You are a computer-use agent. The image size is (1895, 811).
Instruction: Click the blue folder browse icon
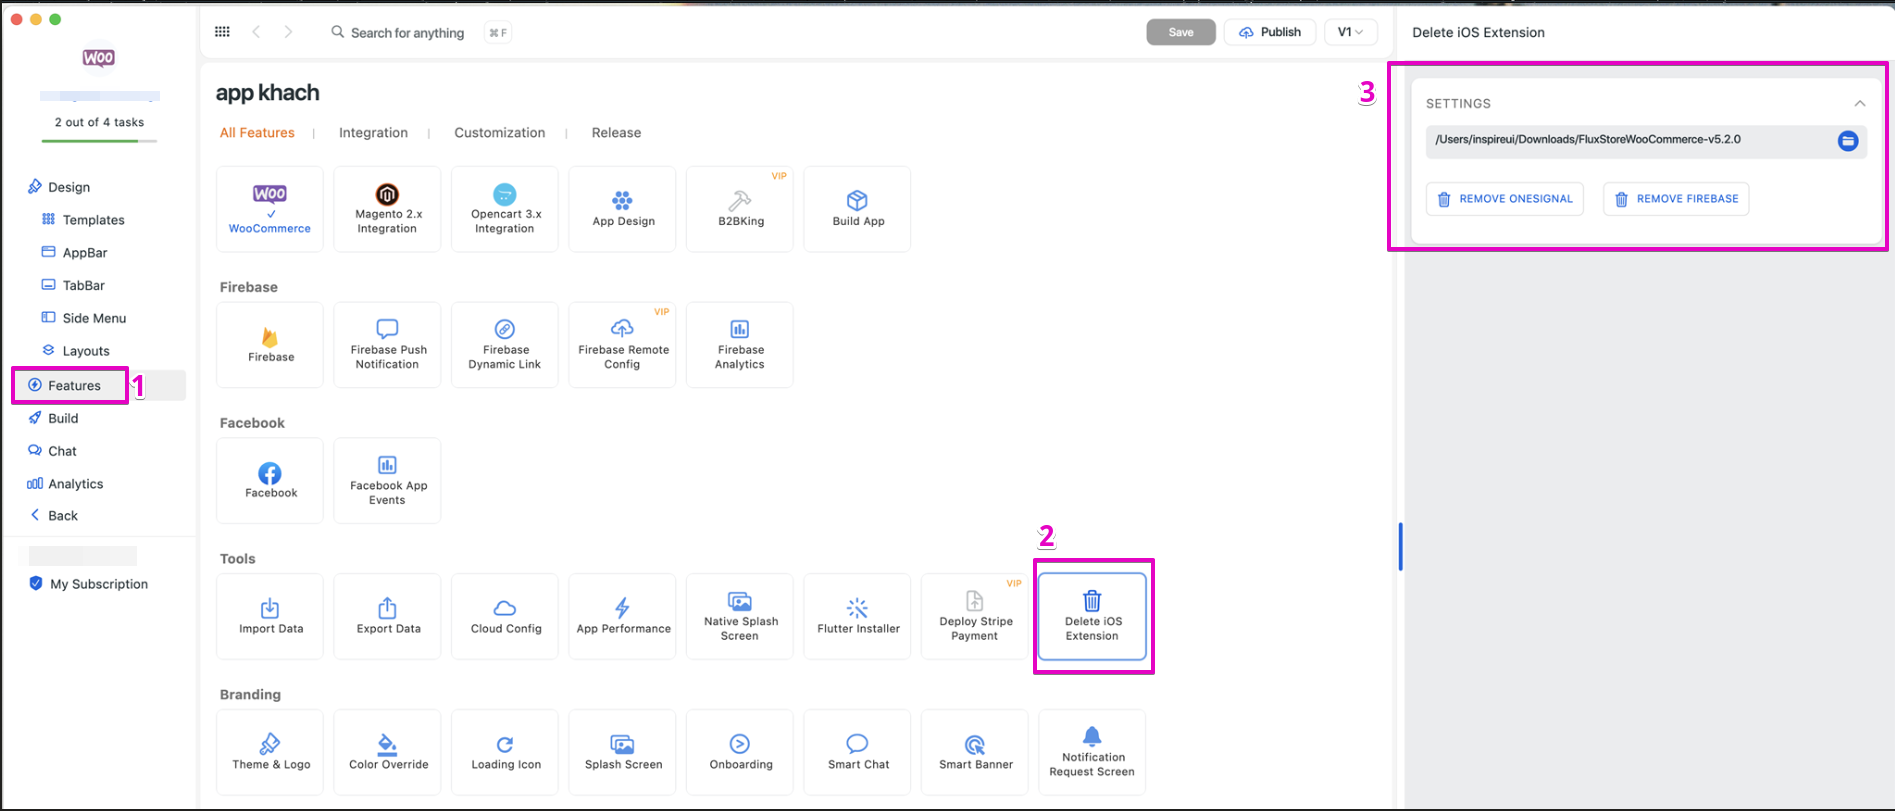point(1847,141)
